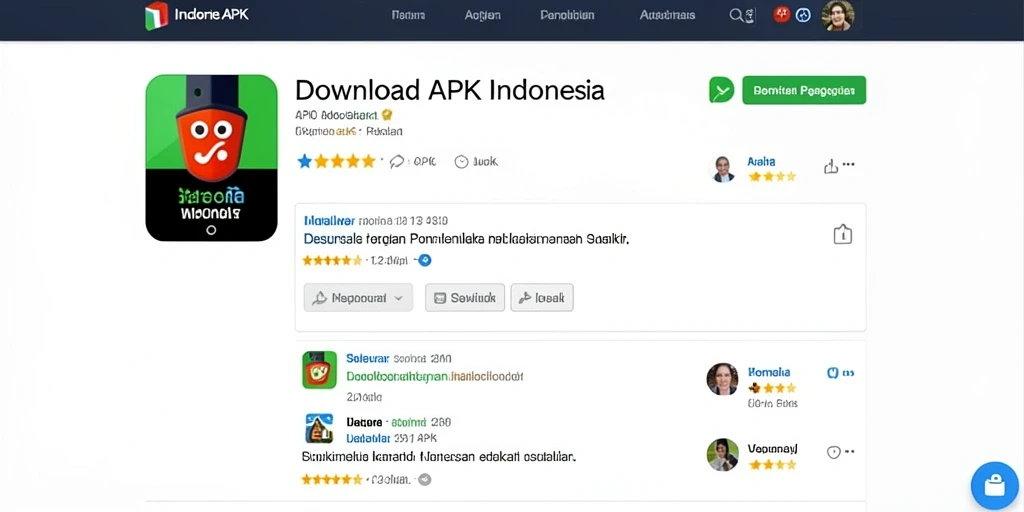This screenshot has height=512, width=1024.
Task: Click the Veponnayl username
Action: [773, 449]
